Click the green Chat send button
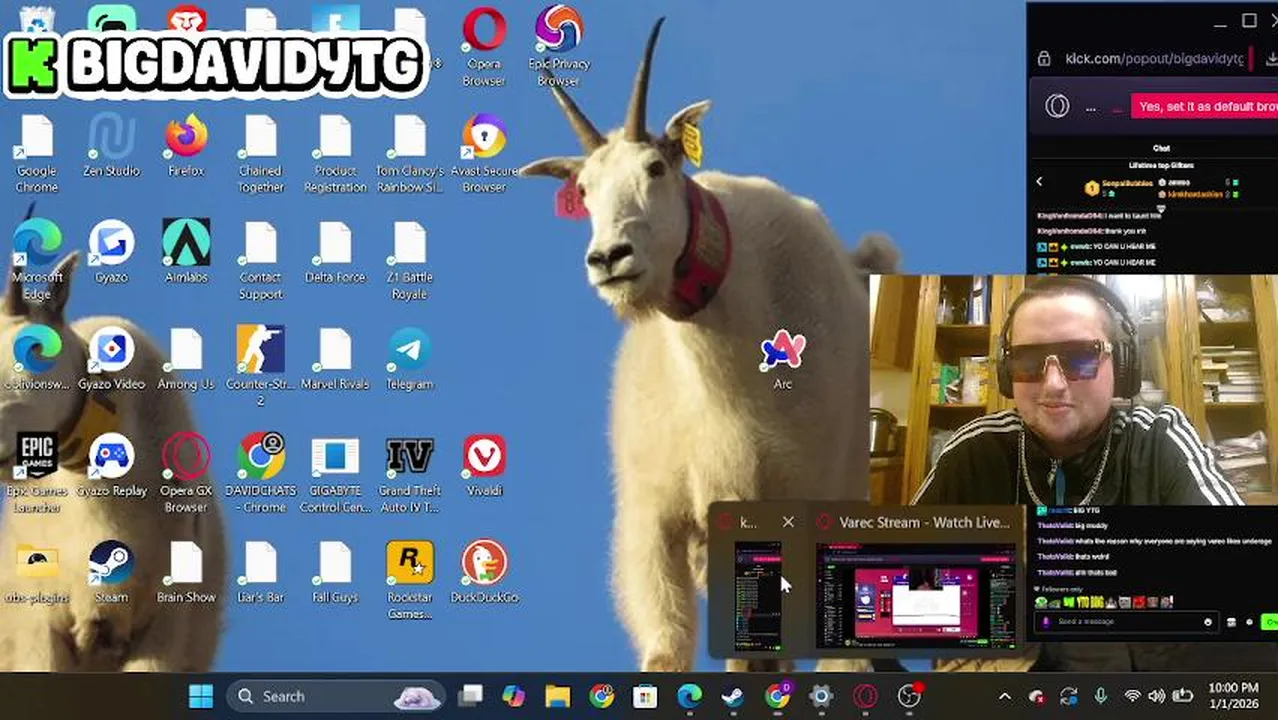The height and width of the screenshot is (720, 1278). (1271, 622)
